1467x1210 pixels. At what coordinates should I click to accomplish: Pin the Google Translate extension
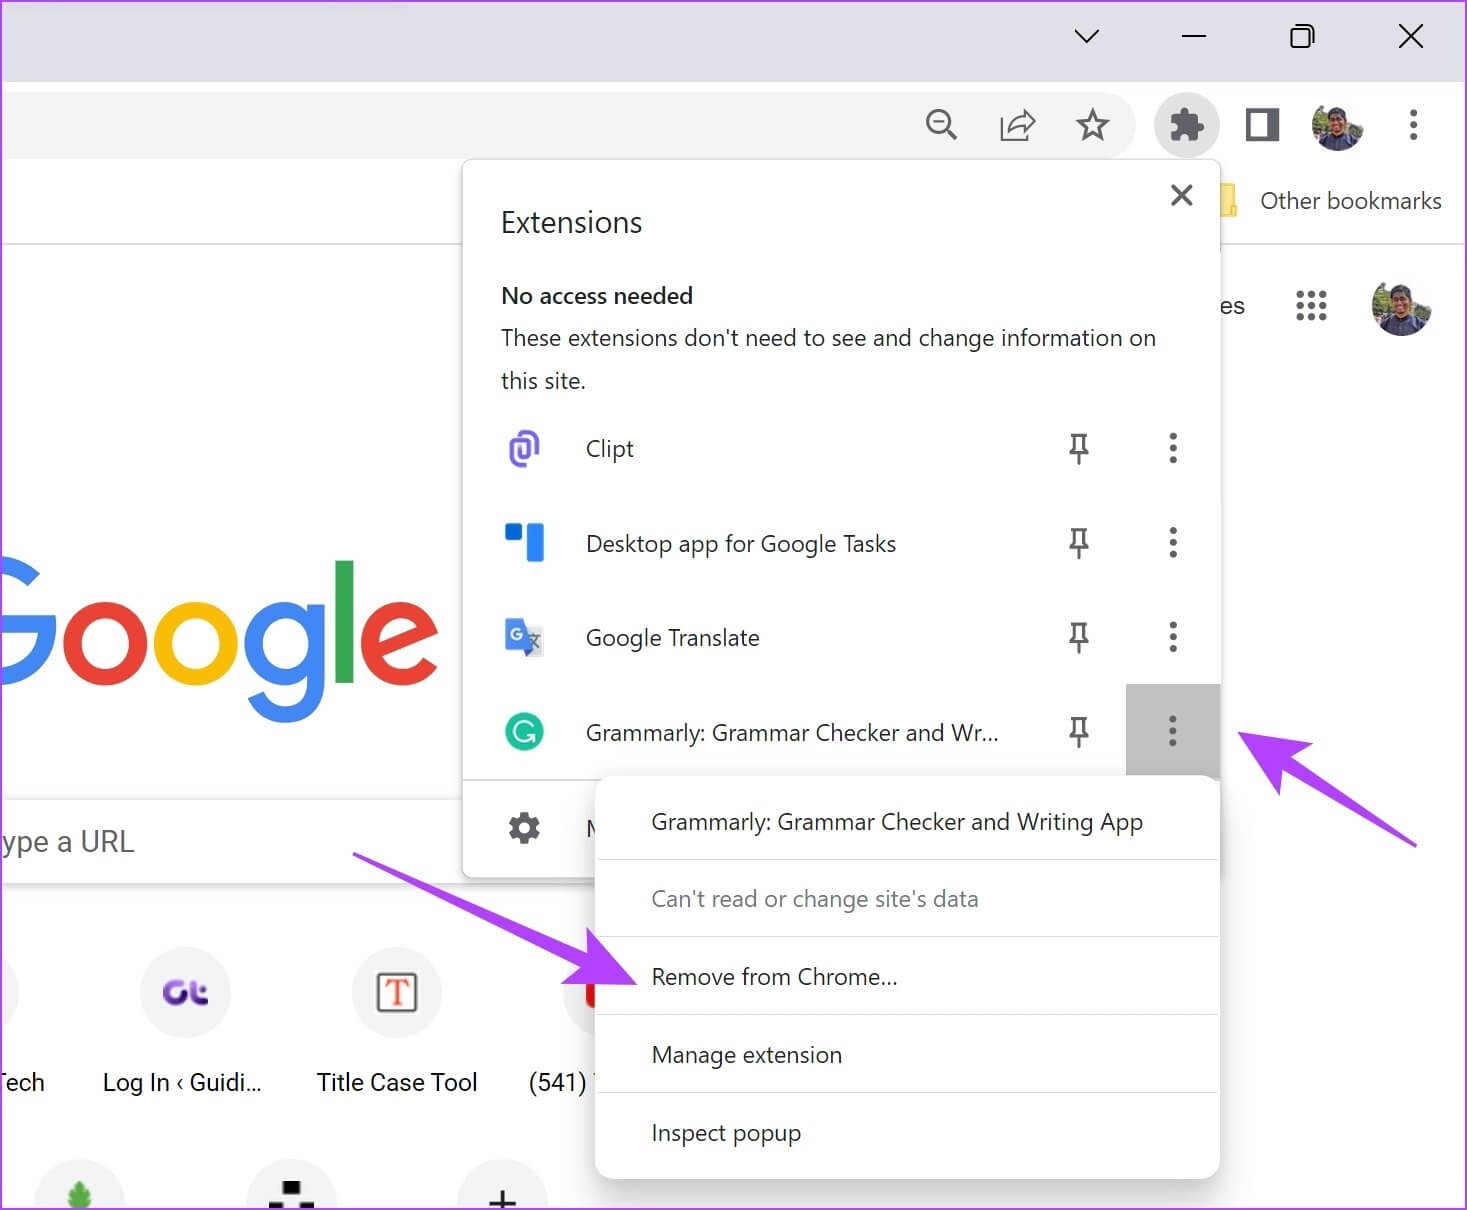(1078, 637)
